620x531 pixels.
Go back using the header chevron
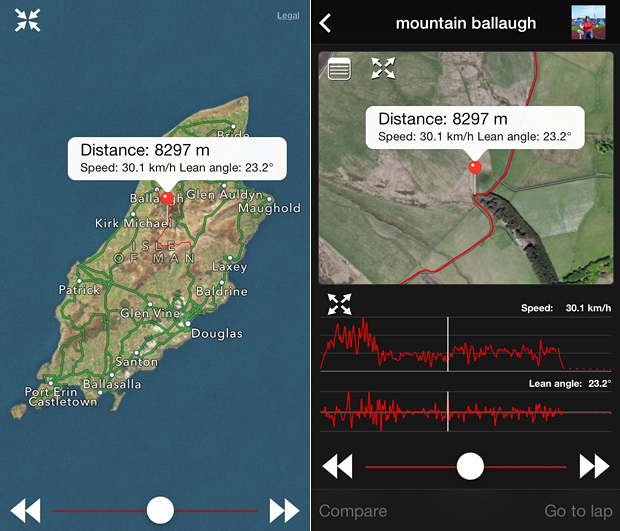point(325,23)
